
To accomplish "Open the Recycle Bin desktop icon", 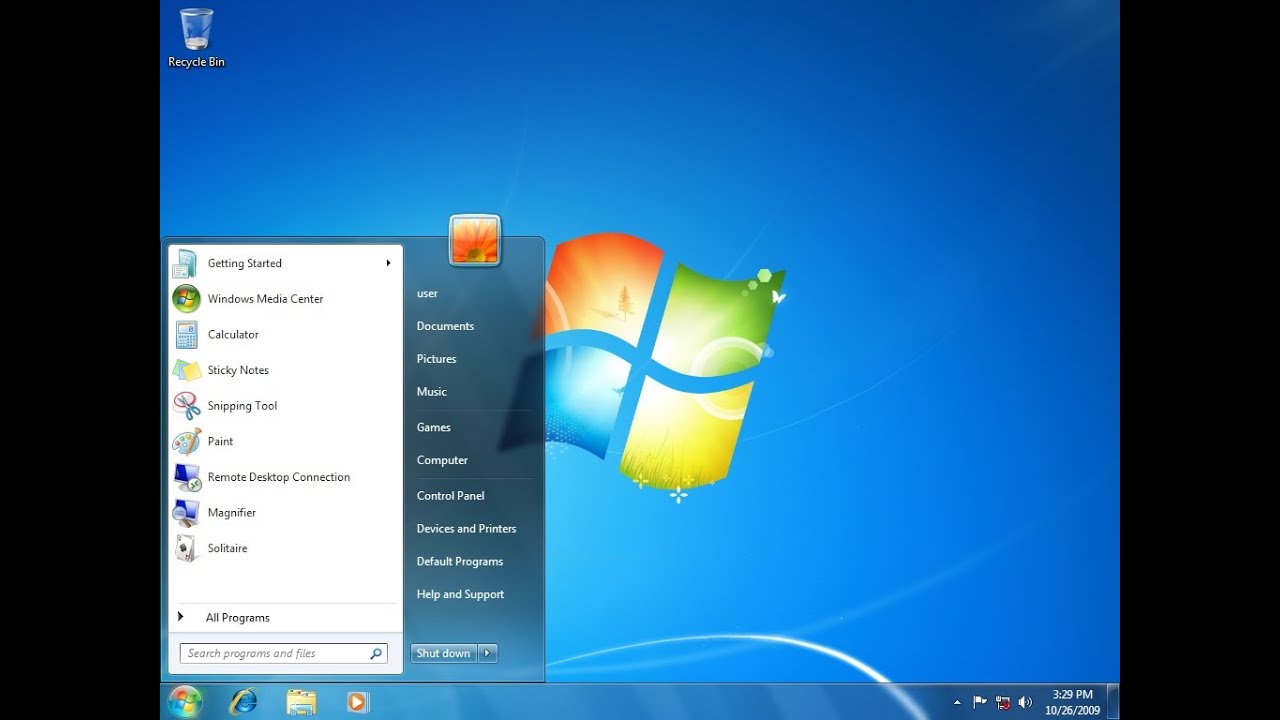I will pos(196,38).
